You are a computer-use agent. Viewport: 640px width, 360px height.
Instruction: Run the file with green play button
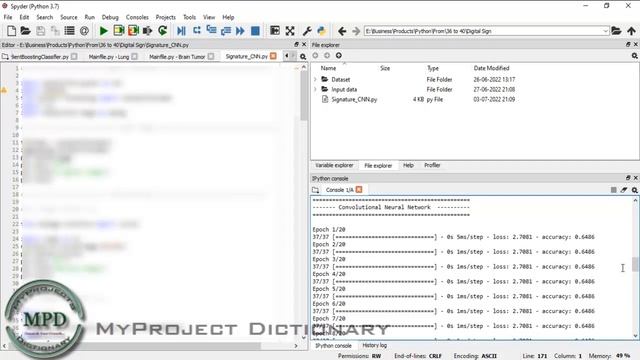point(104,31)
